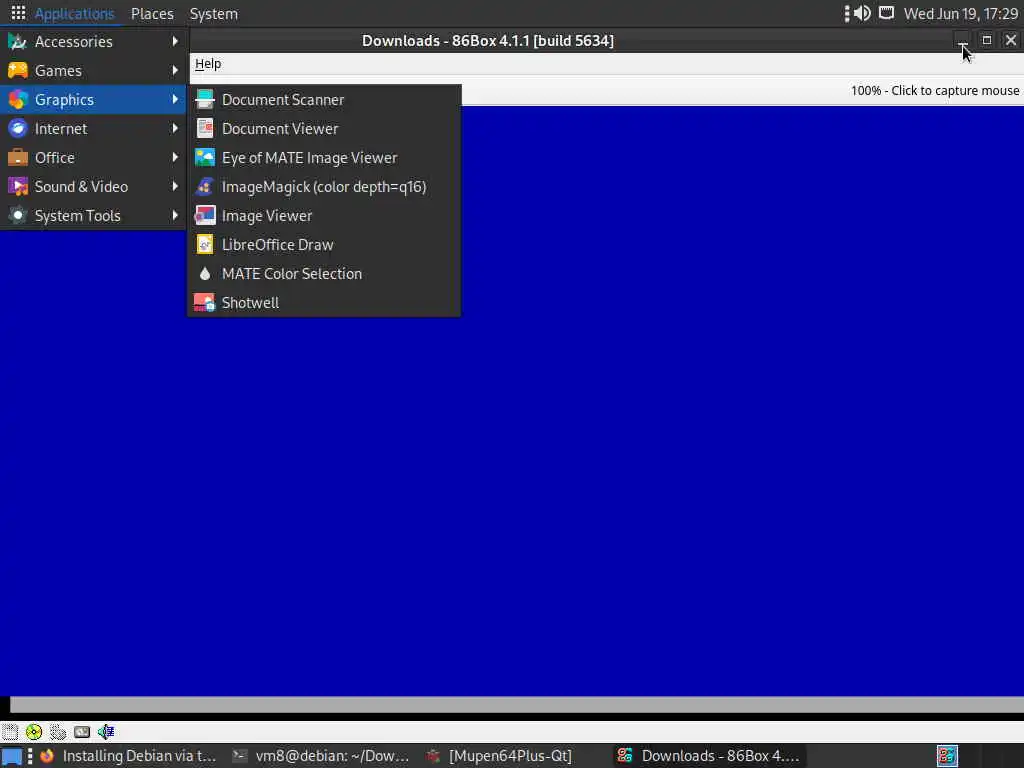Click the volume speaker icon in top panel
This screenshot has width=1024, height=768.
point(862,13)
